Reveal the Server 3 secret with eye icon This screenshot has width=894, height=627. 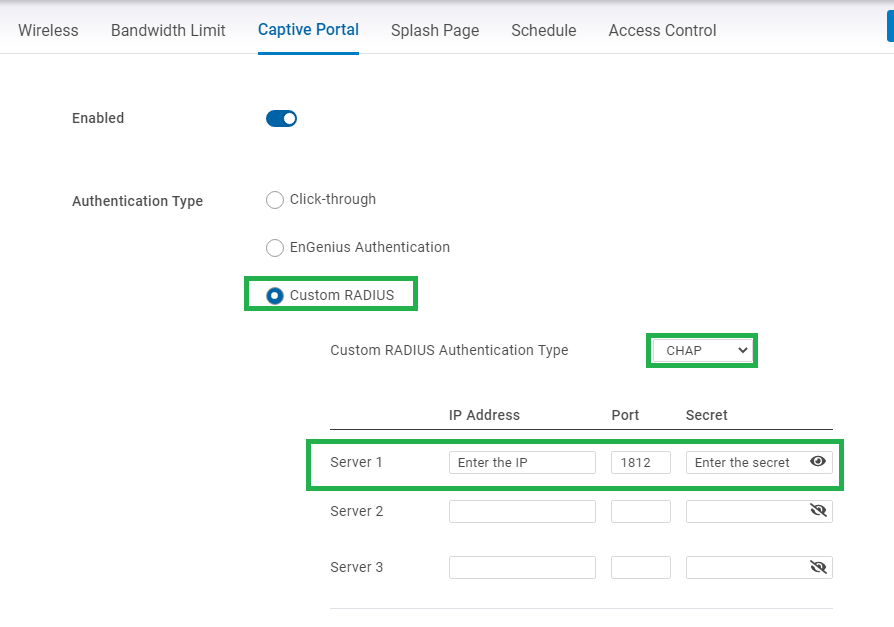coord(817,567)
